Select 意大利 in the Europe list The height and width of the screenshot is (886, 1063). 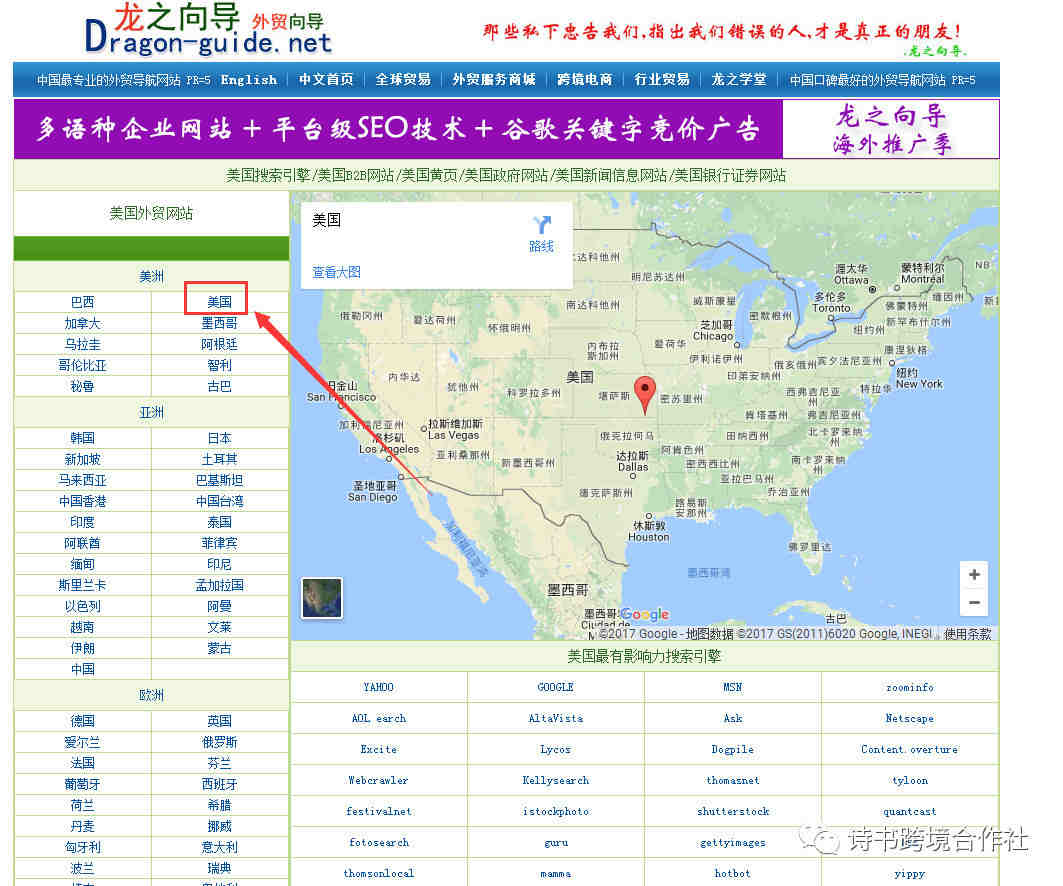pyautogui.click(x=219, y=847)
